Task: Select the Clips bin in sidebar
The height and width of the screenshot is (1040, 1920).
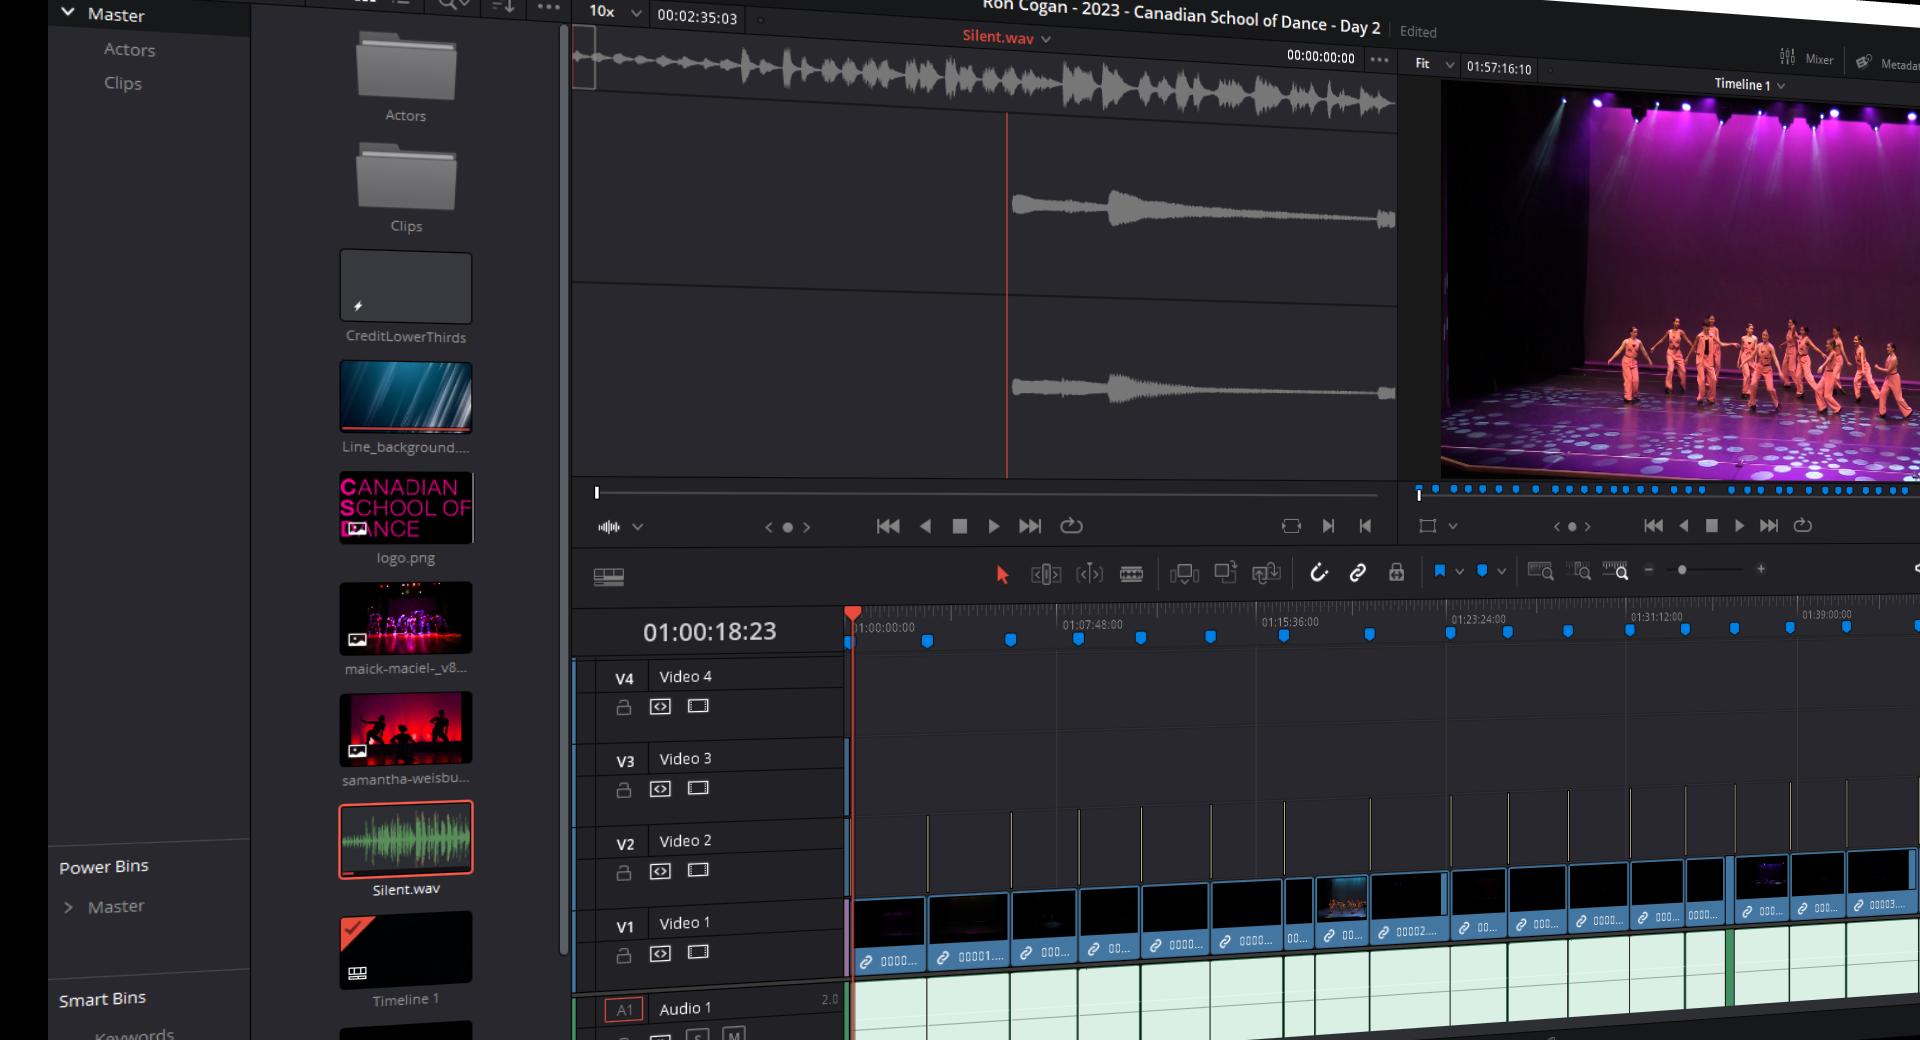Action: pos(122,83)
